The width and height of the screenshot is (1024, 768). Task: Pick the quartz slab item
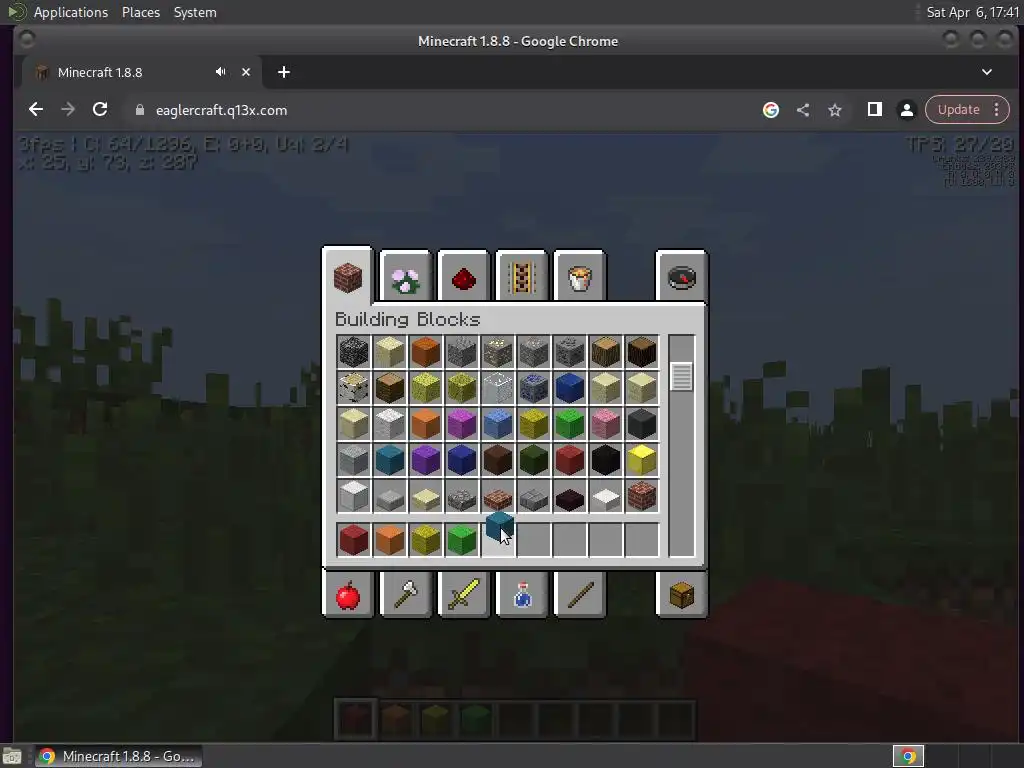point(605,498)
